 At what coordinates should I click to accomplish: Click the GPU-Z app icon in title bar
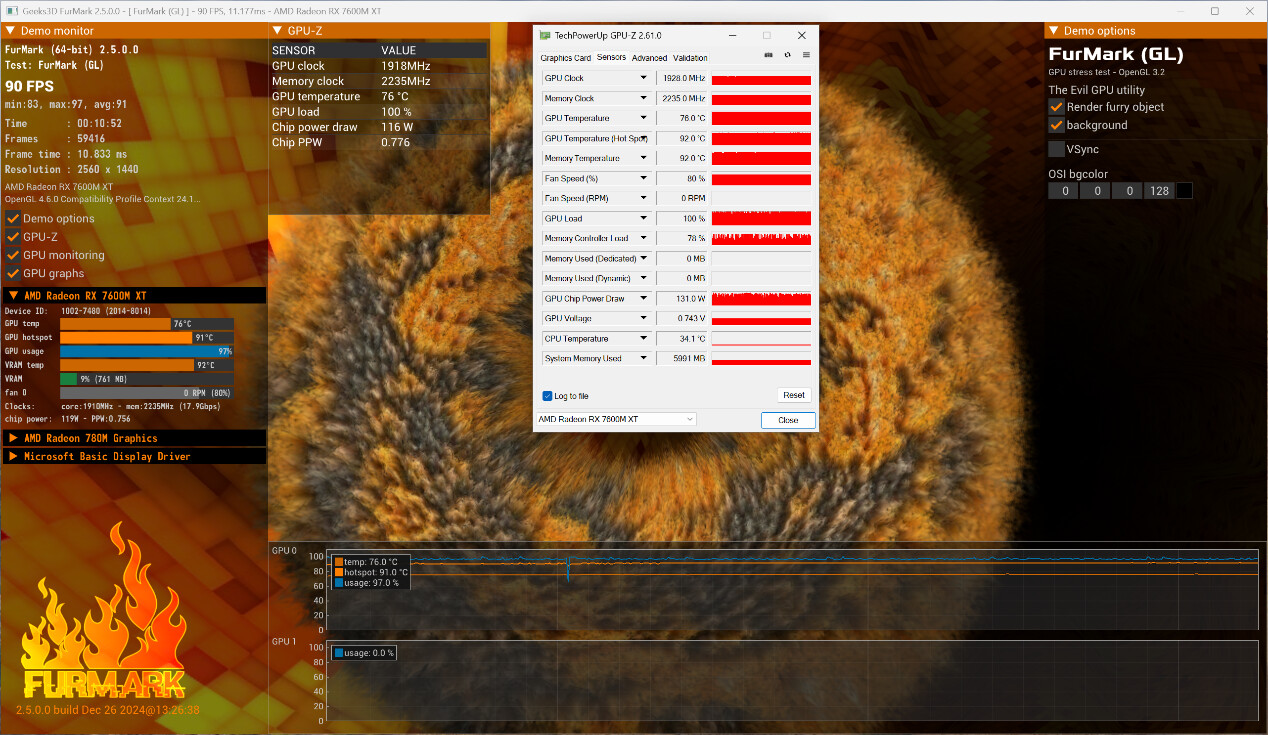(x=545, y=35)
